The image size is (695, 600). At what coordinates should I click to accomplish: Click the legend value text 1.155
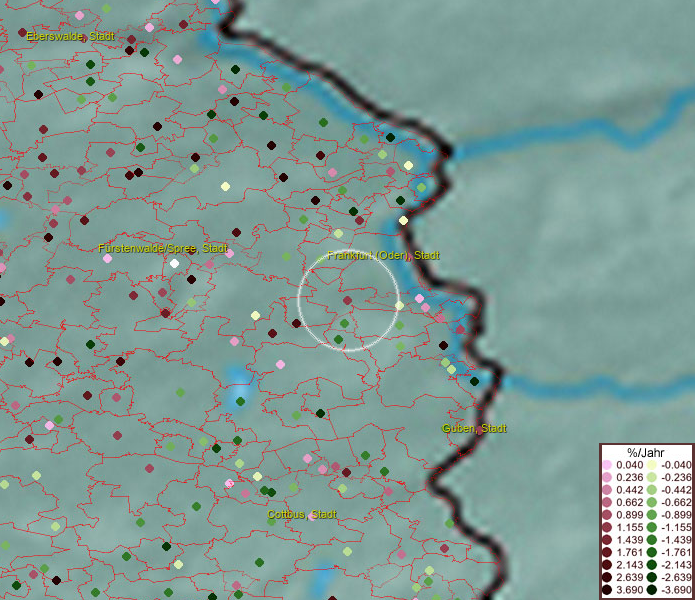pos(629,527)
